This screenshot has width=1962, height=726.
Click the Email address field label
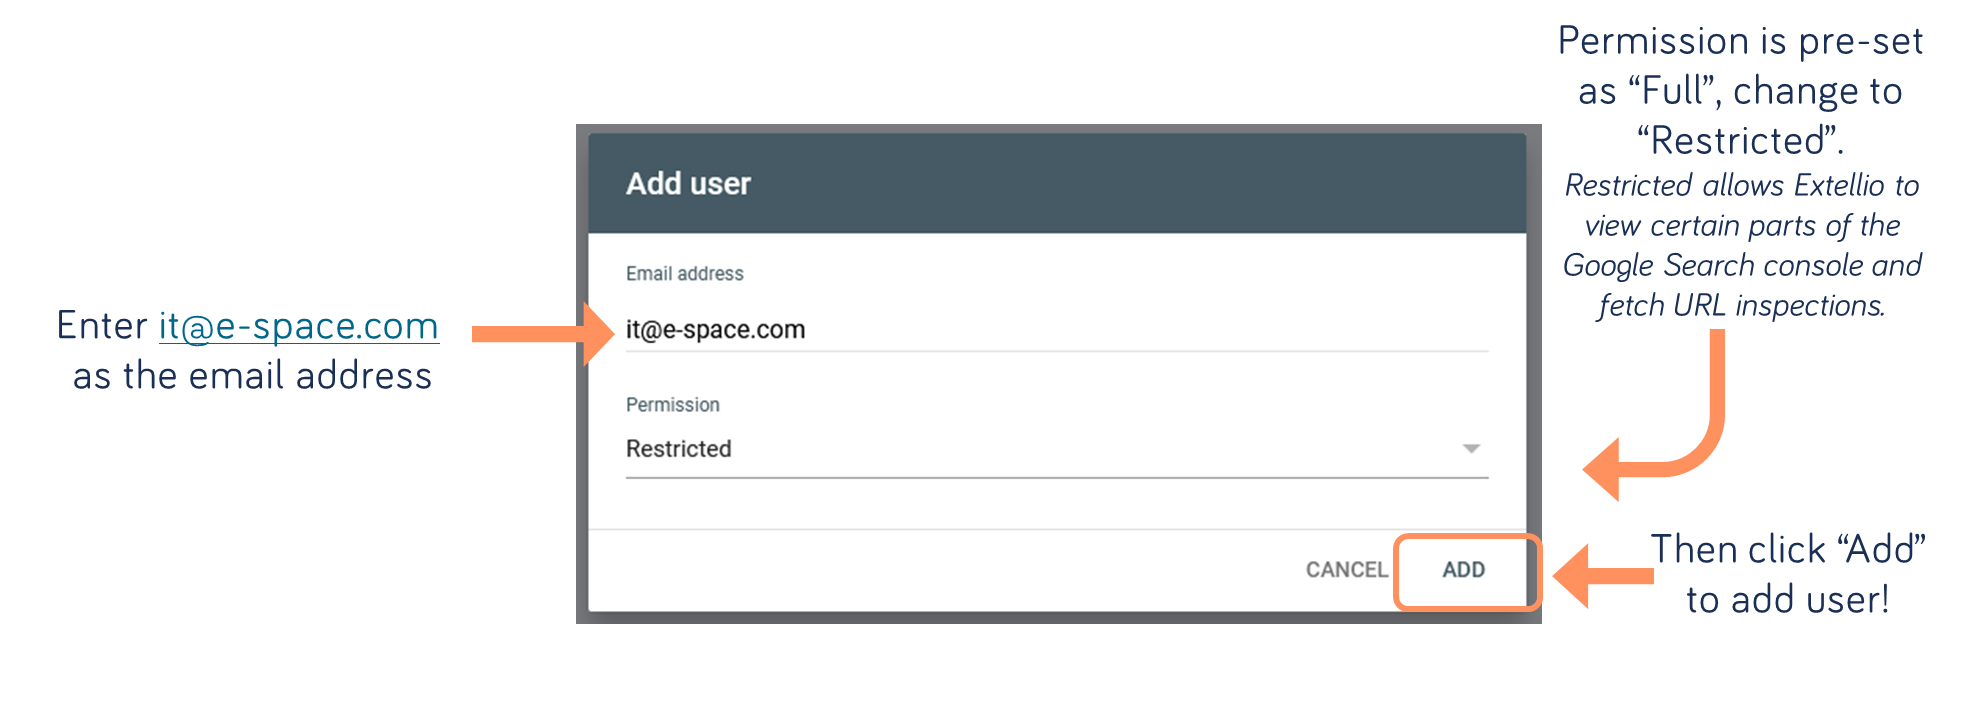point(685,274)
